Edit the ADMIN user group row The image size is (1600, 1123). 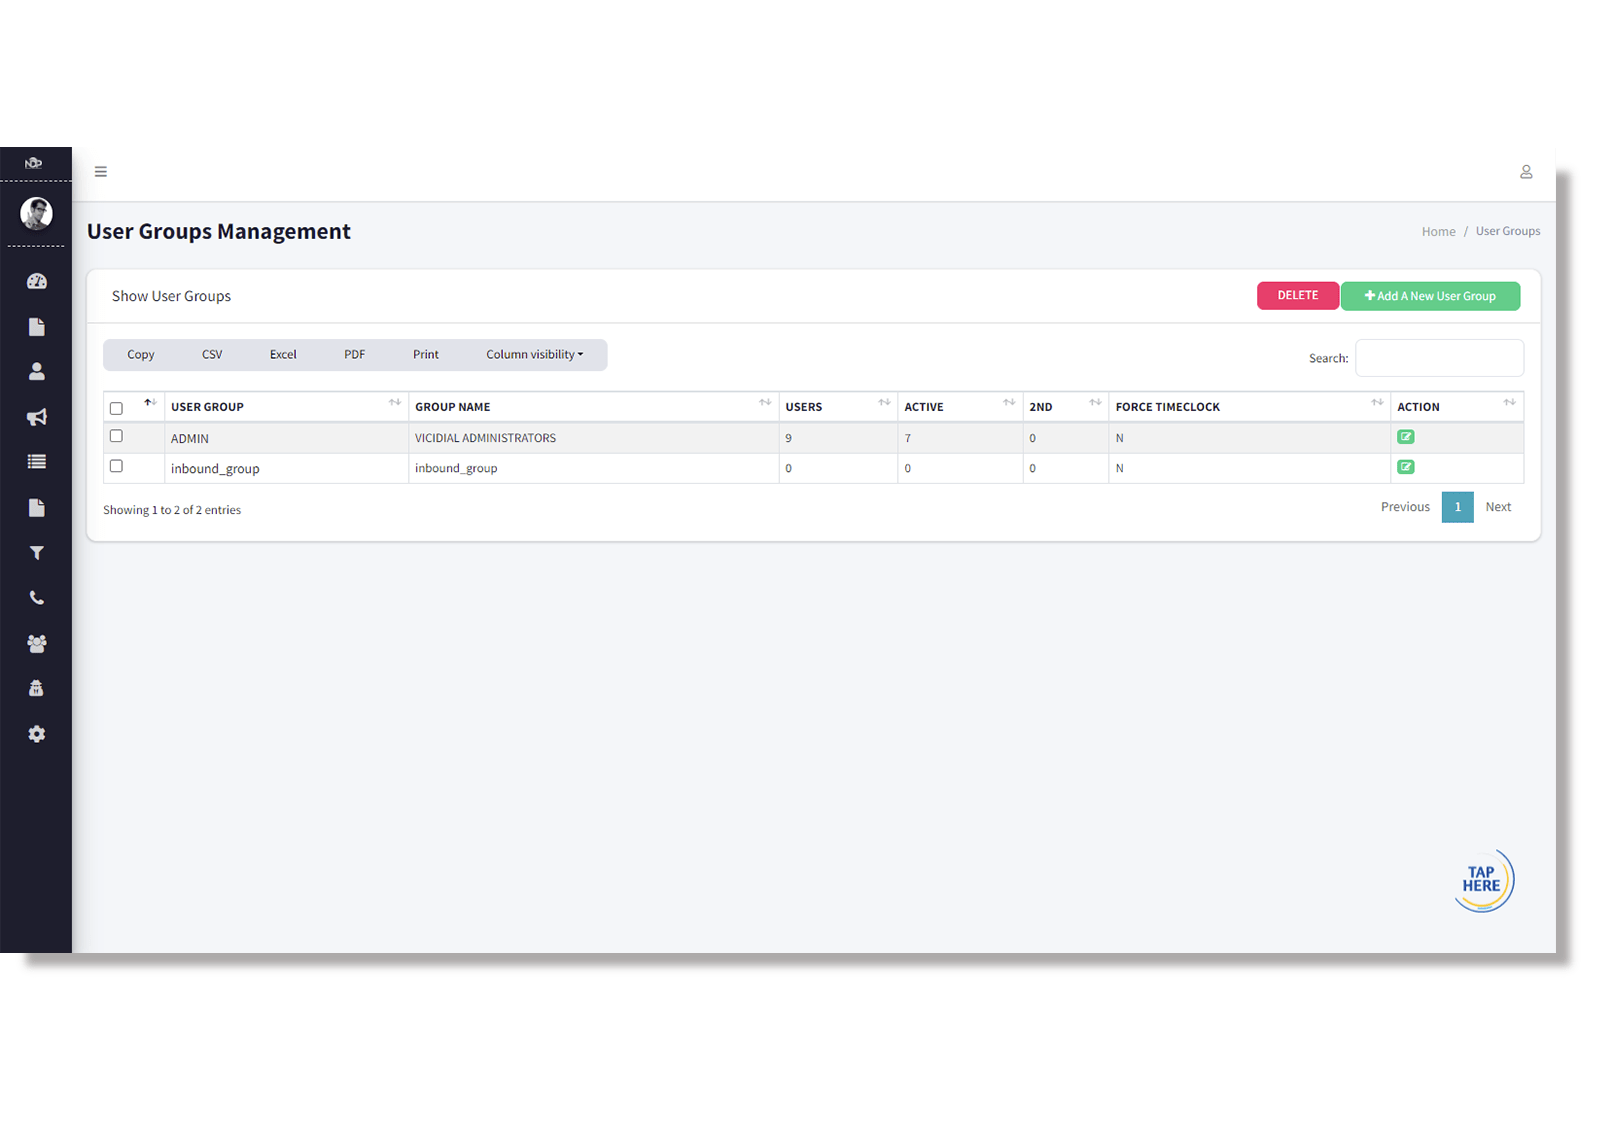(x=1405, y=437)
